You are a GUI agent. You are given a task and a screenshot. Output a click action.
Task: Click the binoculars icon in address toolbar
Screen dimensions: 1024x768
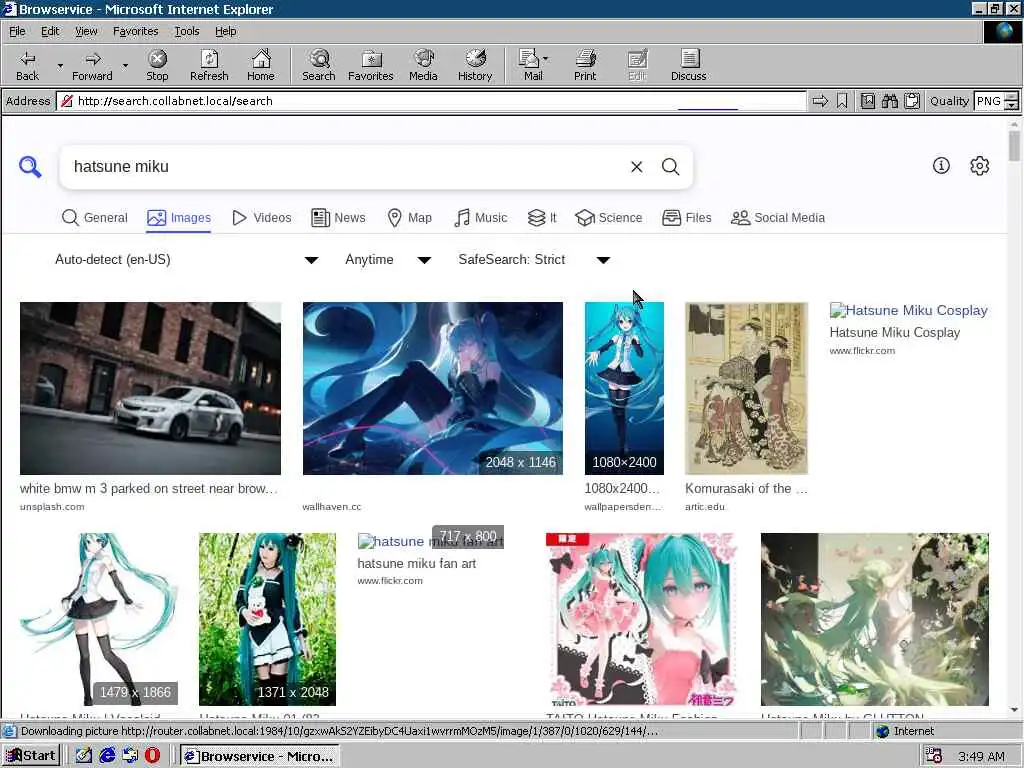[x=889, y=101]
